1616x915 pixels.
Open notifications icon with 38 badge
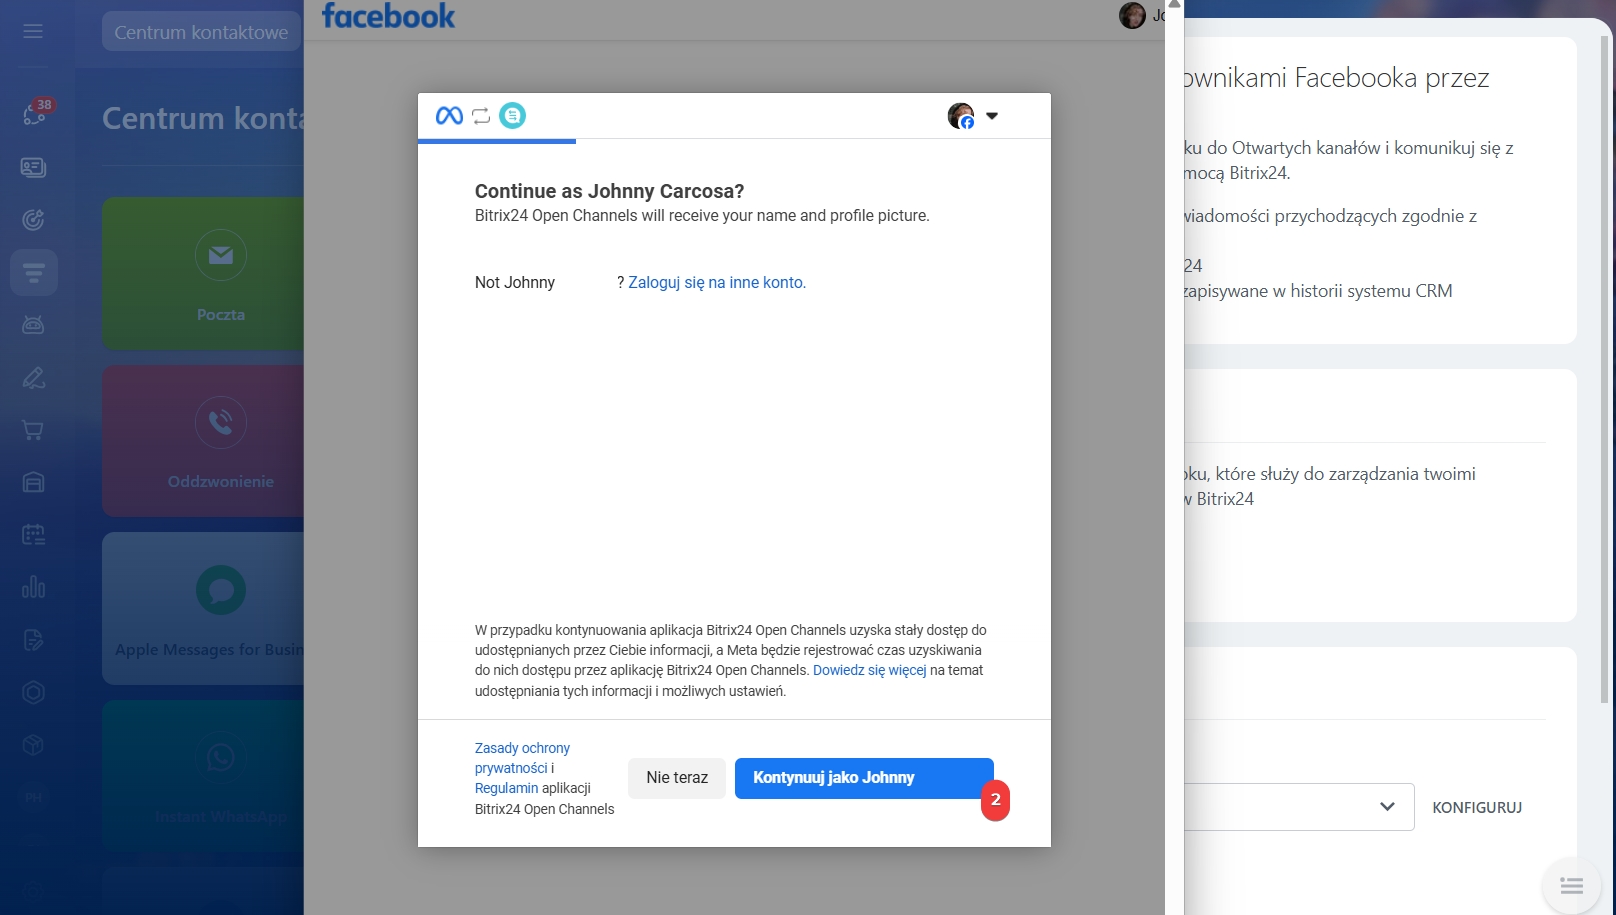click(35, 113)
